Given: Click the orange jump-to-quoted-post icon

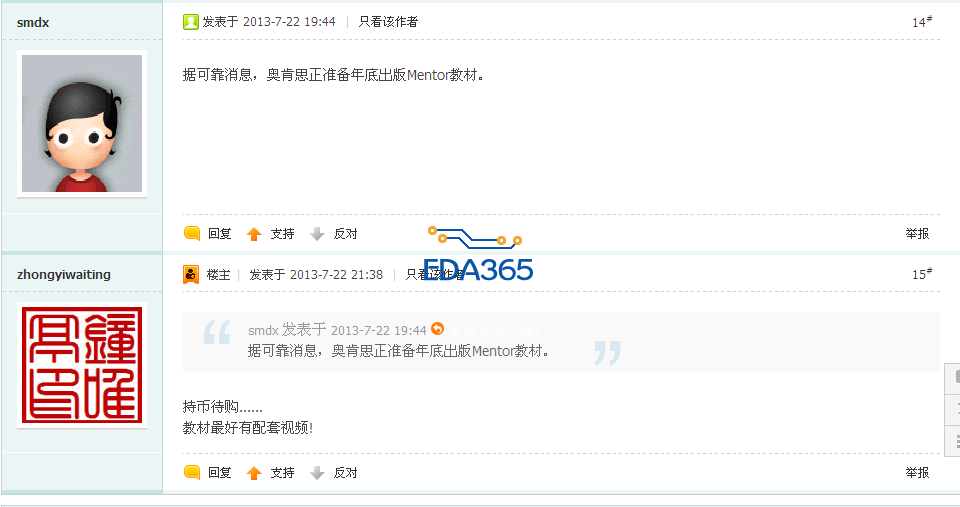Looking at the screenshot, I should [437, 329].
